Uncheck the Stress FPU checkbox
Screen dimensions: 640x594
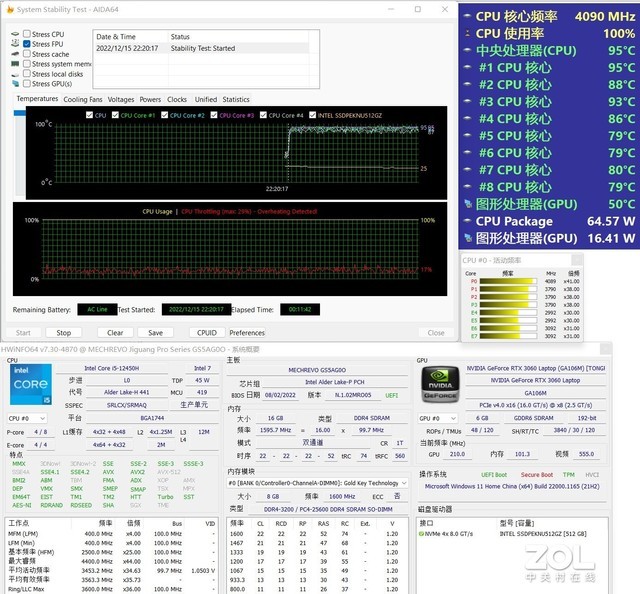pyautogui.click(x=27, y=44)
